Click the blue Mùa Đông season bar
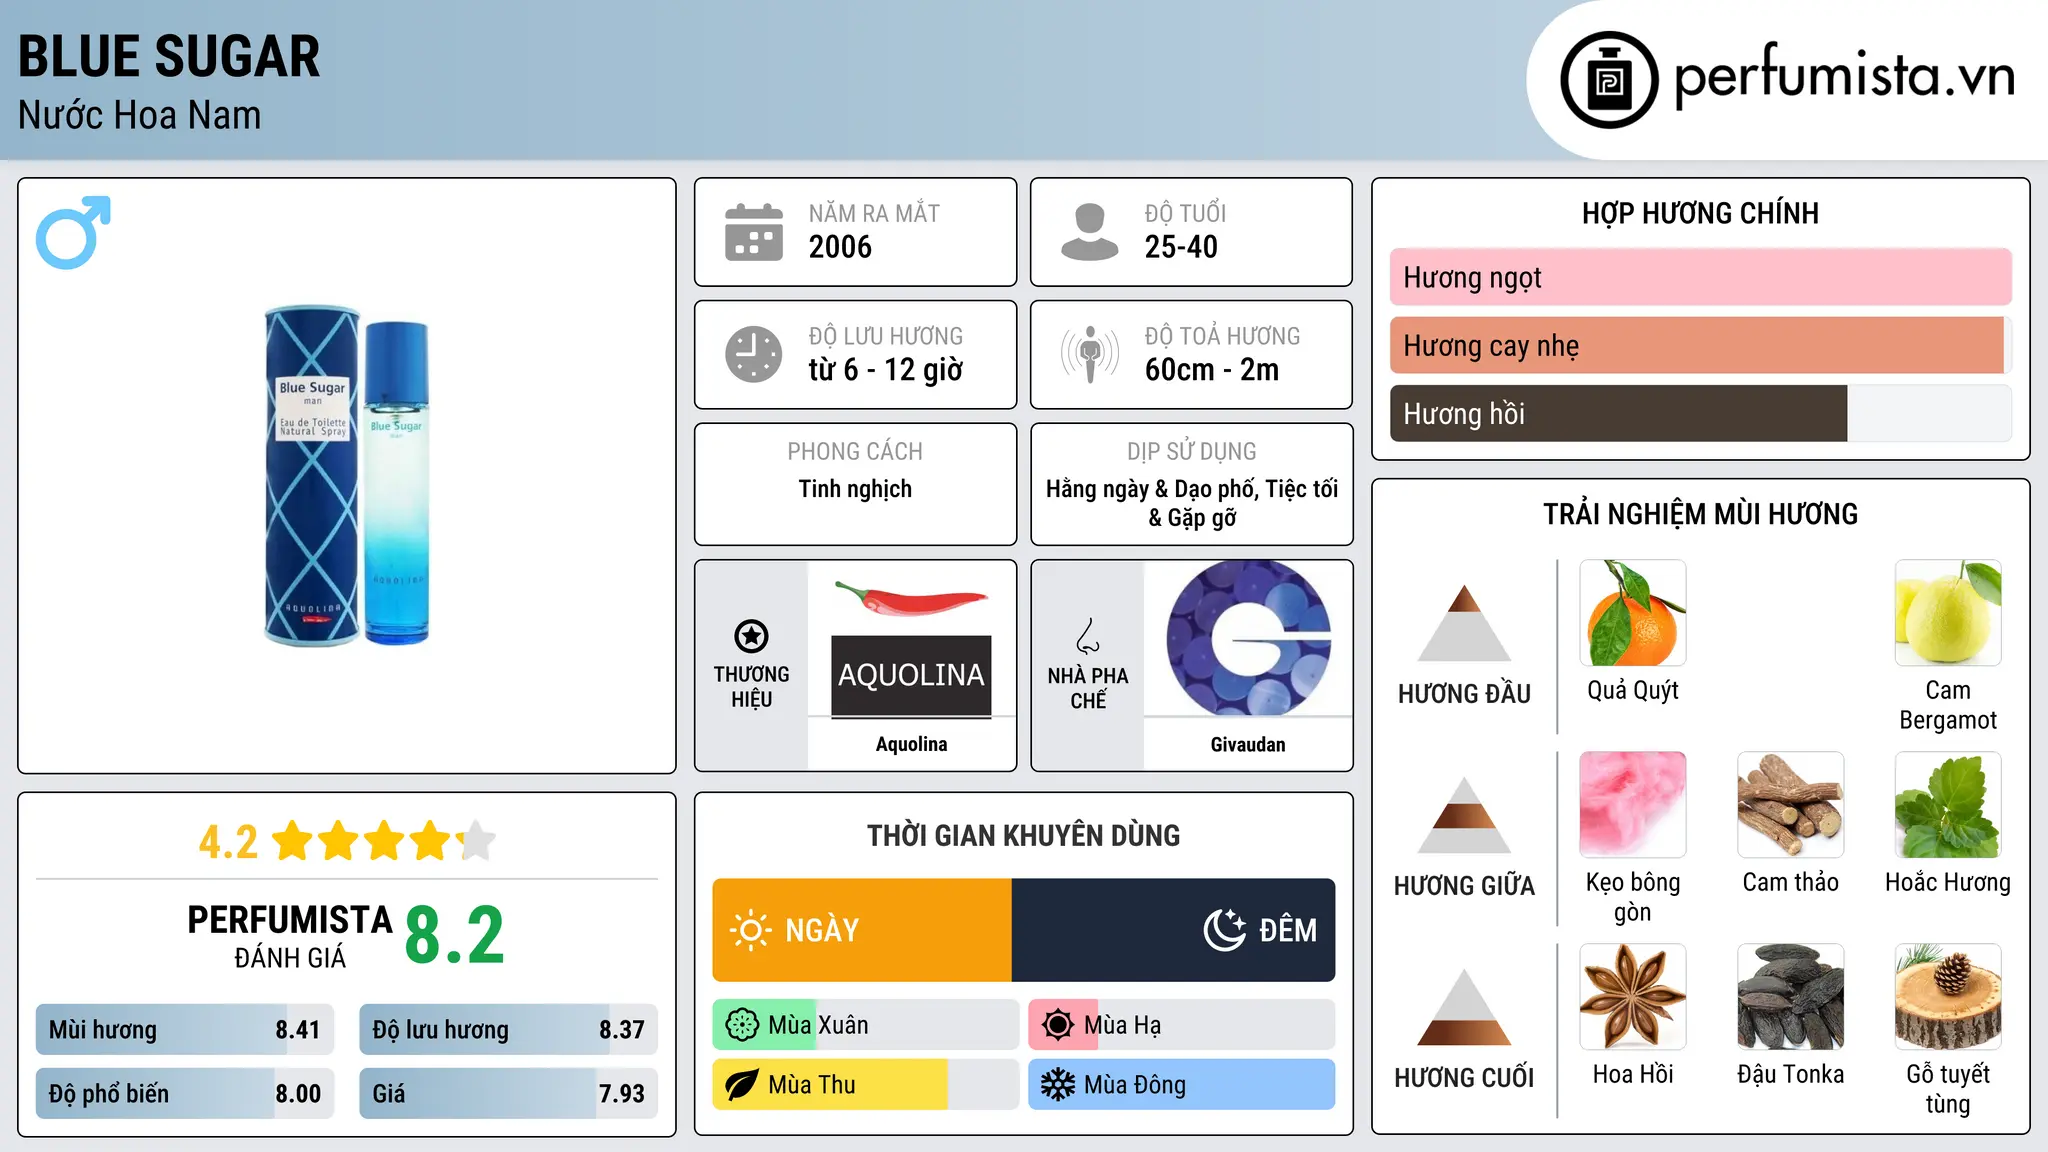 [x=1182, y=1085]
